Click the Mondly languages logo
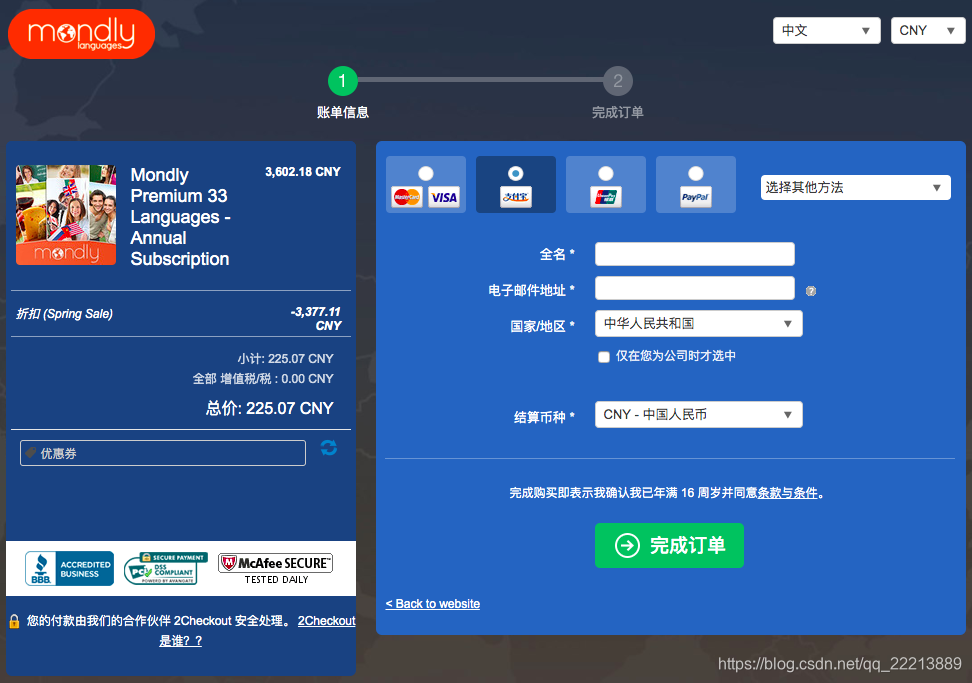The image size is (972, 683). point(81,34)
